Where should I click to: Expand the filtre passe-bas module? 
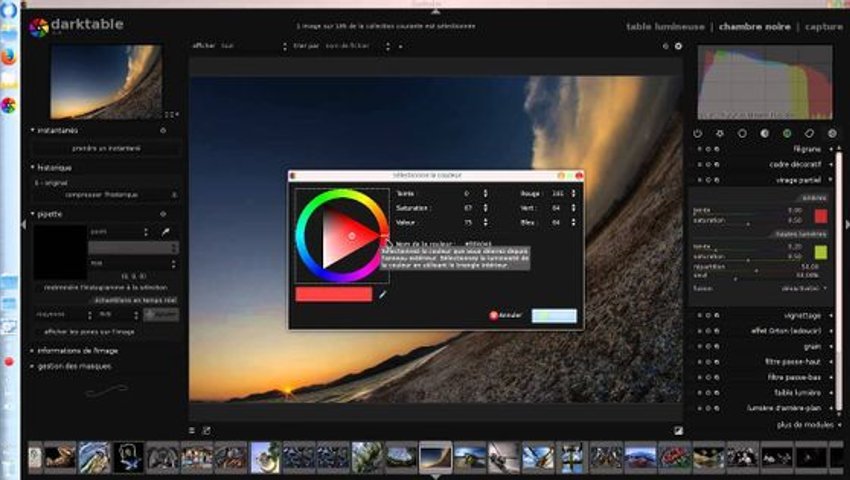(794, 377)
